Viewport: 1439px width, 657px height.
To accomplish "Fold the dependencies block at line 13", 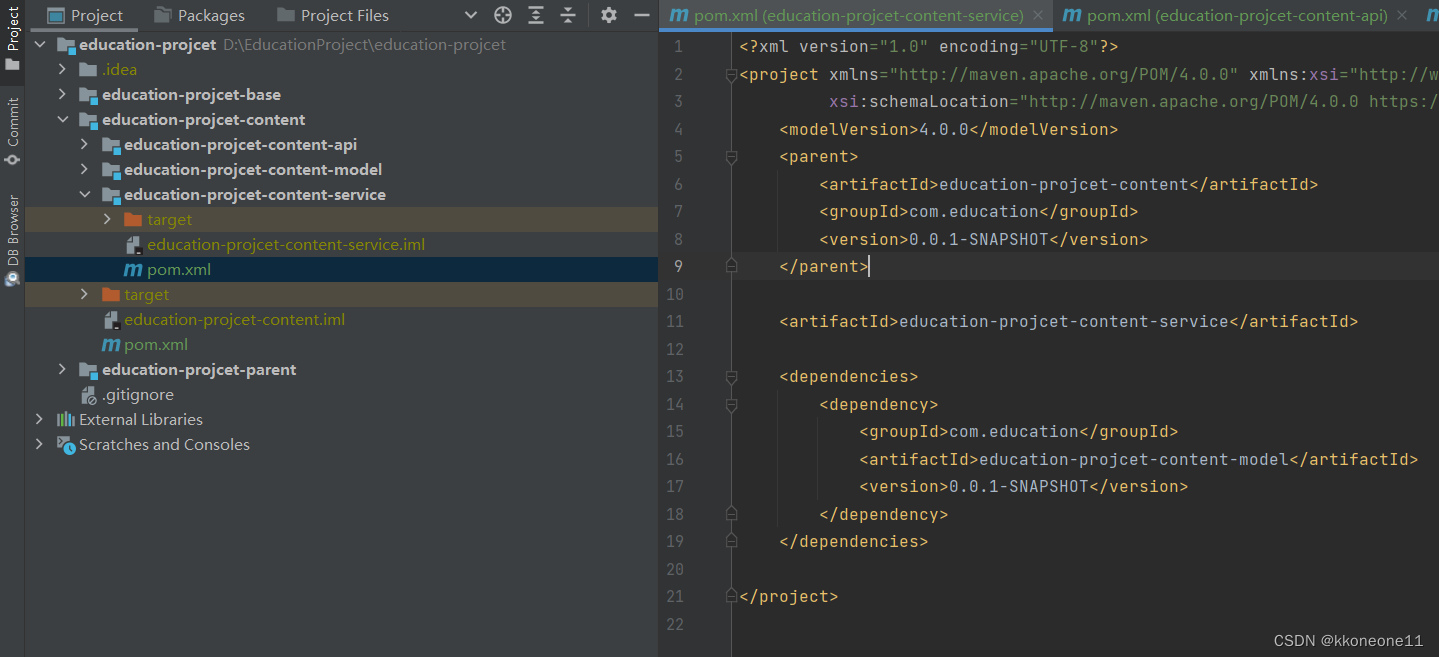I will (731, 377).
